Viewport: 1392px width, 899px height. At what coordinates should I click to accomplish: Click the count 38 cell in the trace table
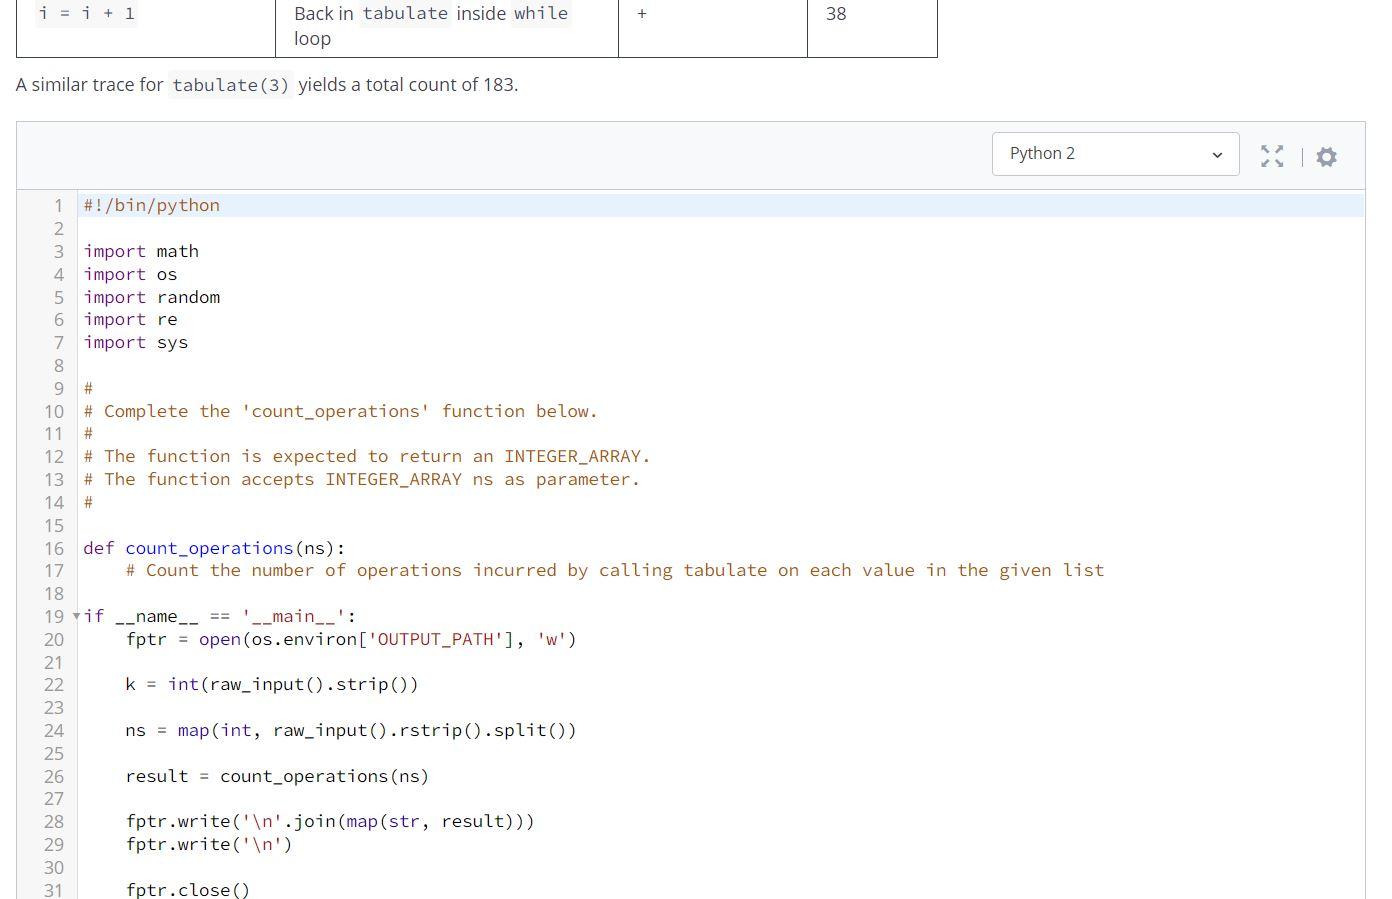tap(836, 13)
